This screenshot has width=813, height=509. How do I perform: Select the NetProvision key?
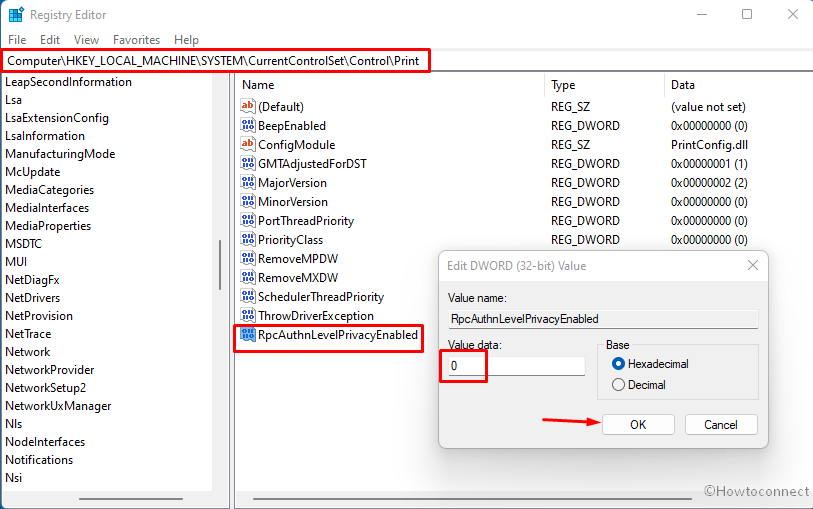click(39, 316)
